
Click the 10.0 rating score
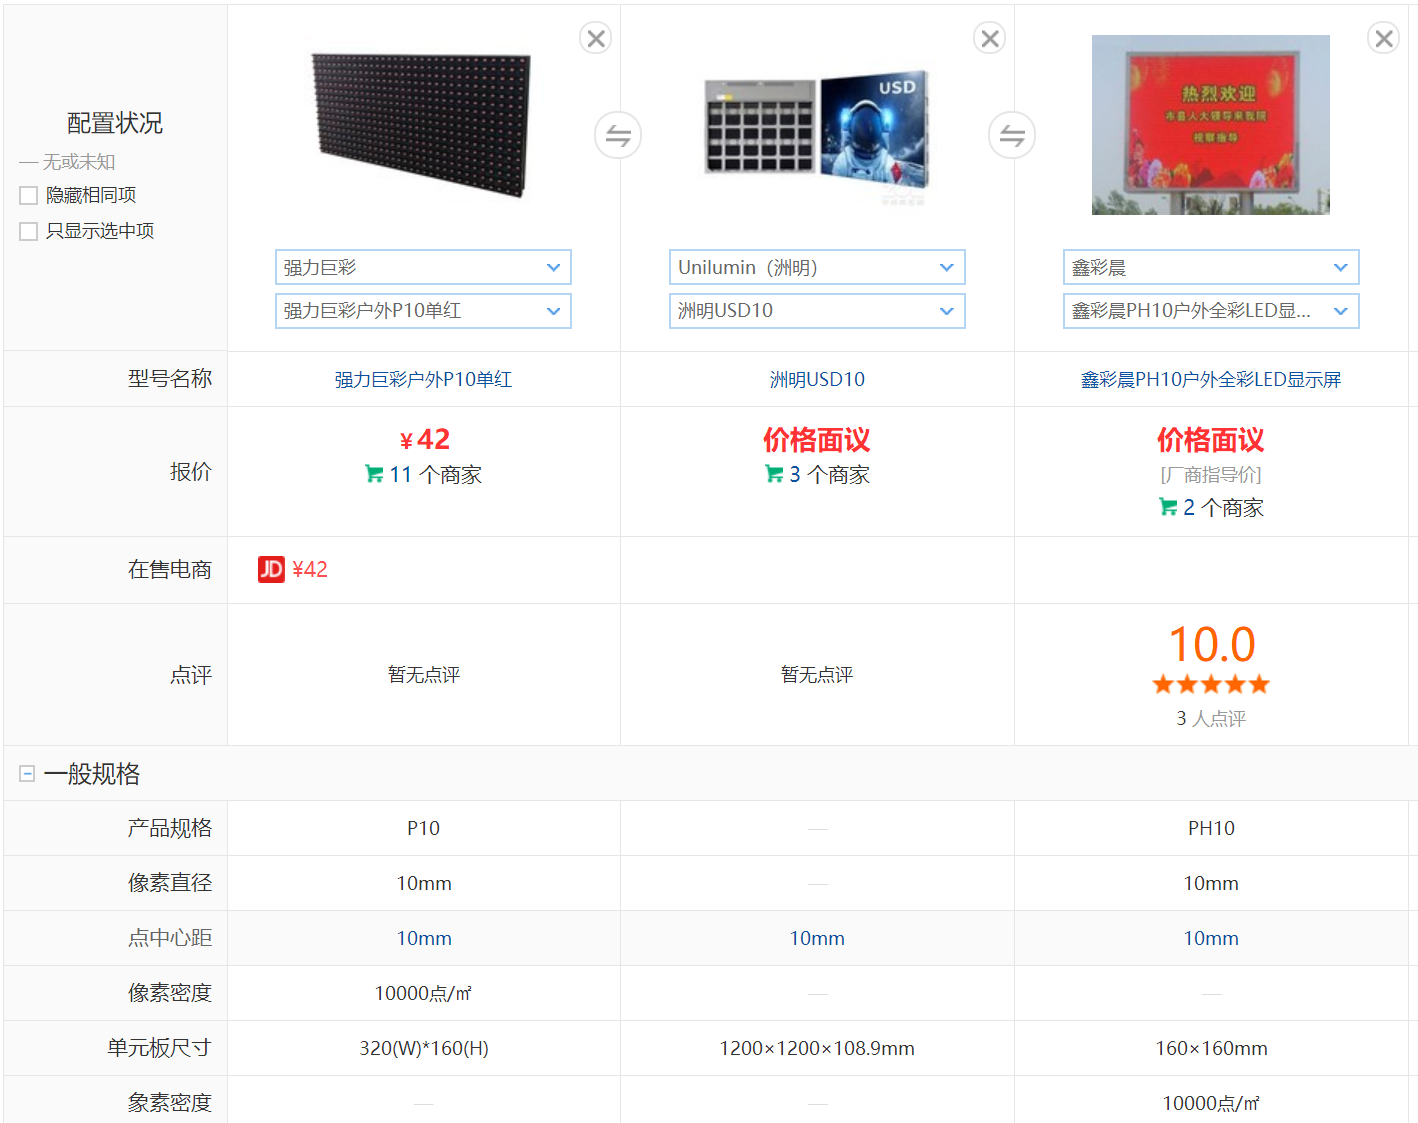click(1211, 645)
